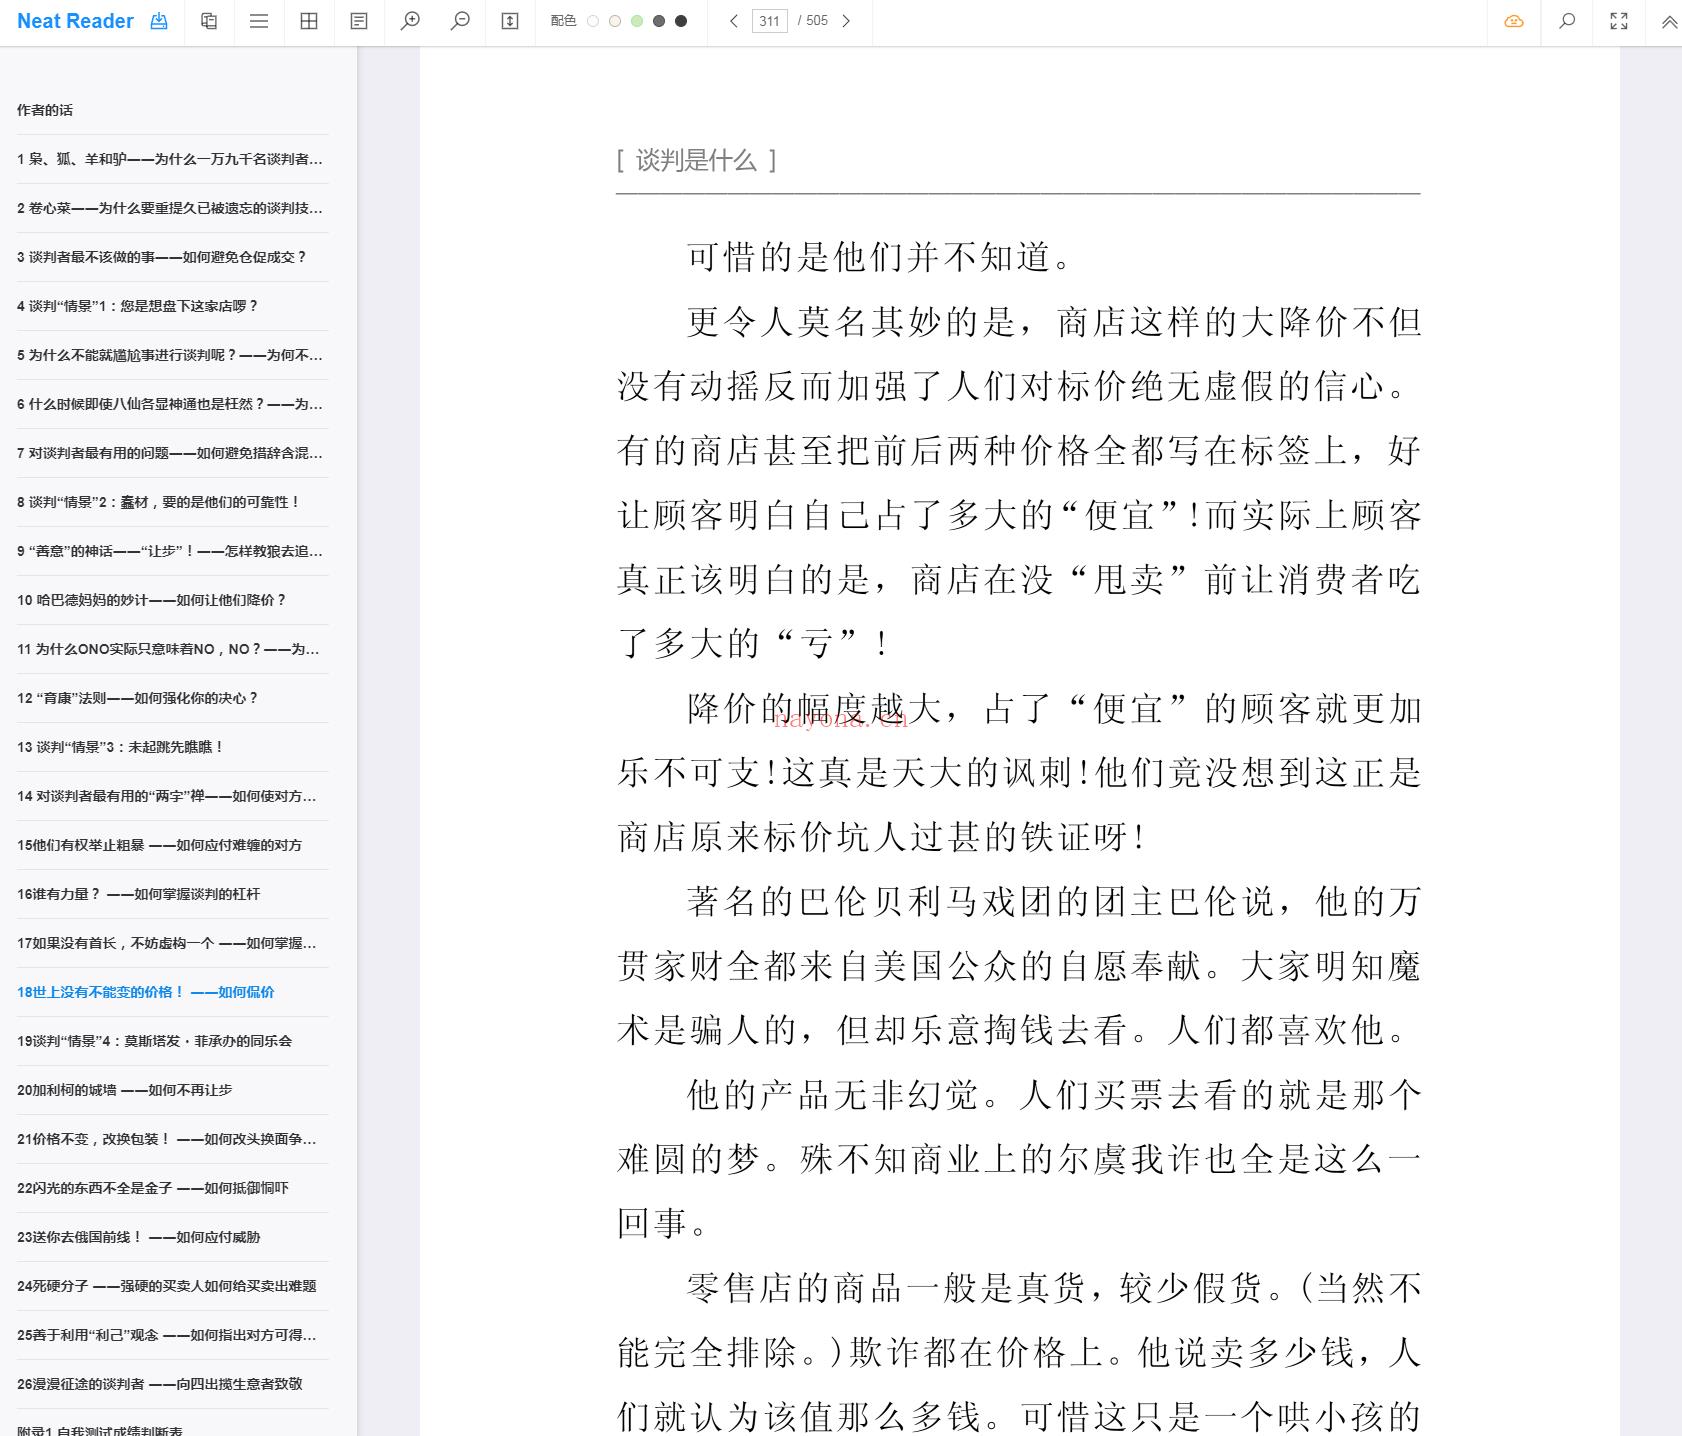Select highlighted chapter 18世上没有不能变的价格
This screenshot has width=1682, height=1436.
click(145, 992)
